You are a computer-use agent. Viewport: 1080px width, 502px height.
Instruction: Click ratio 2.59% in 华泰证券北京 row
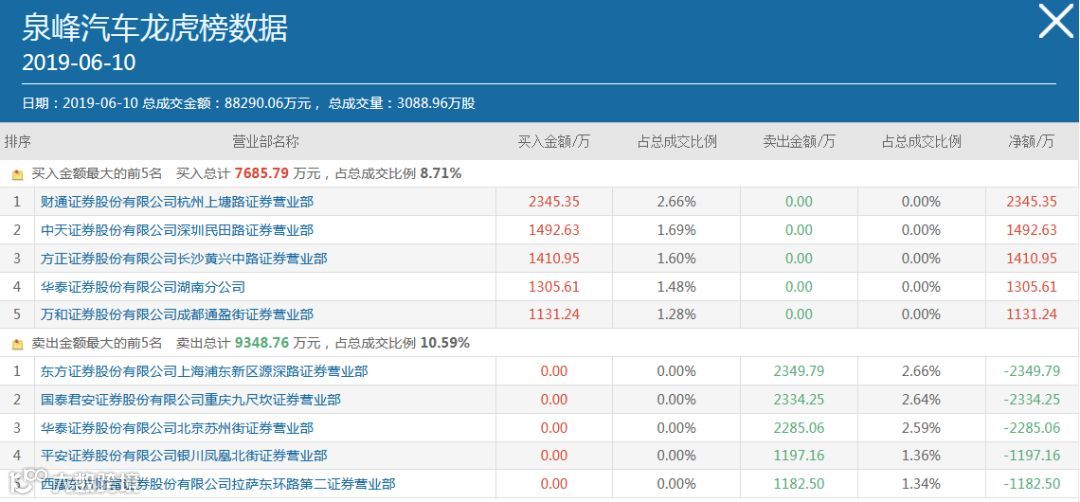coord(922,428)
